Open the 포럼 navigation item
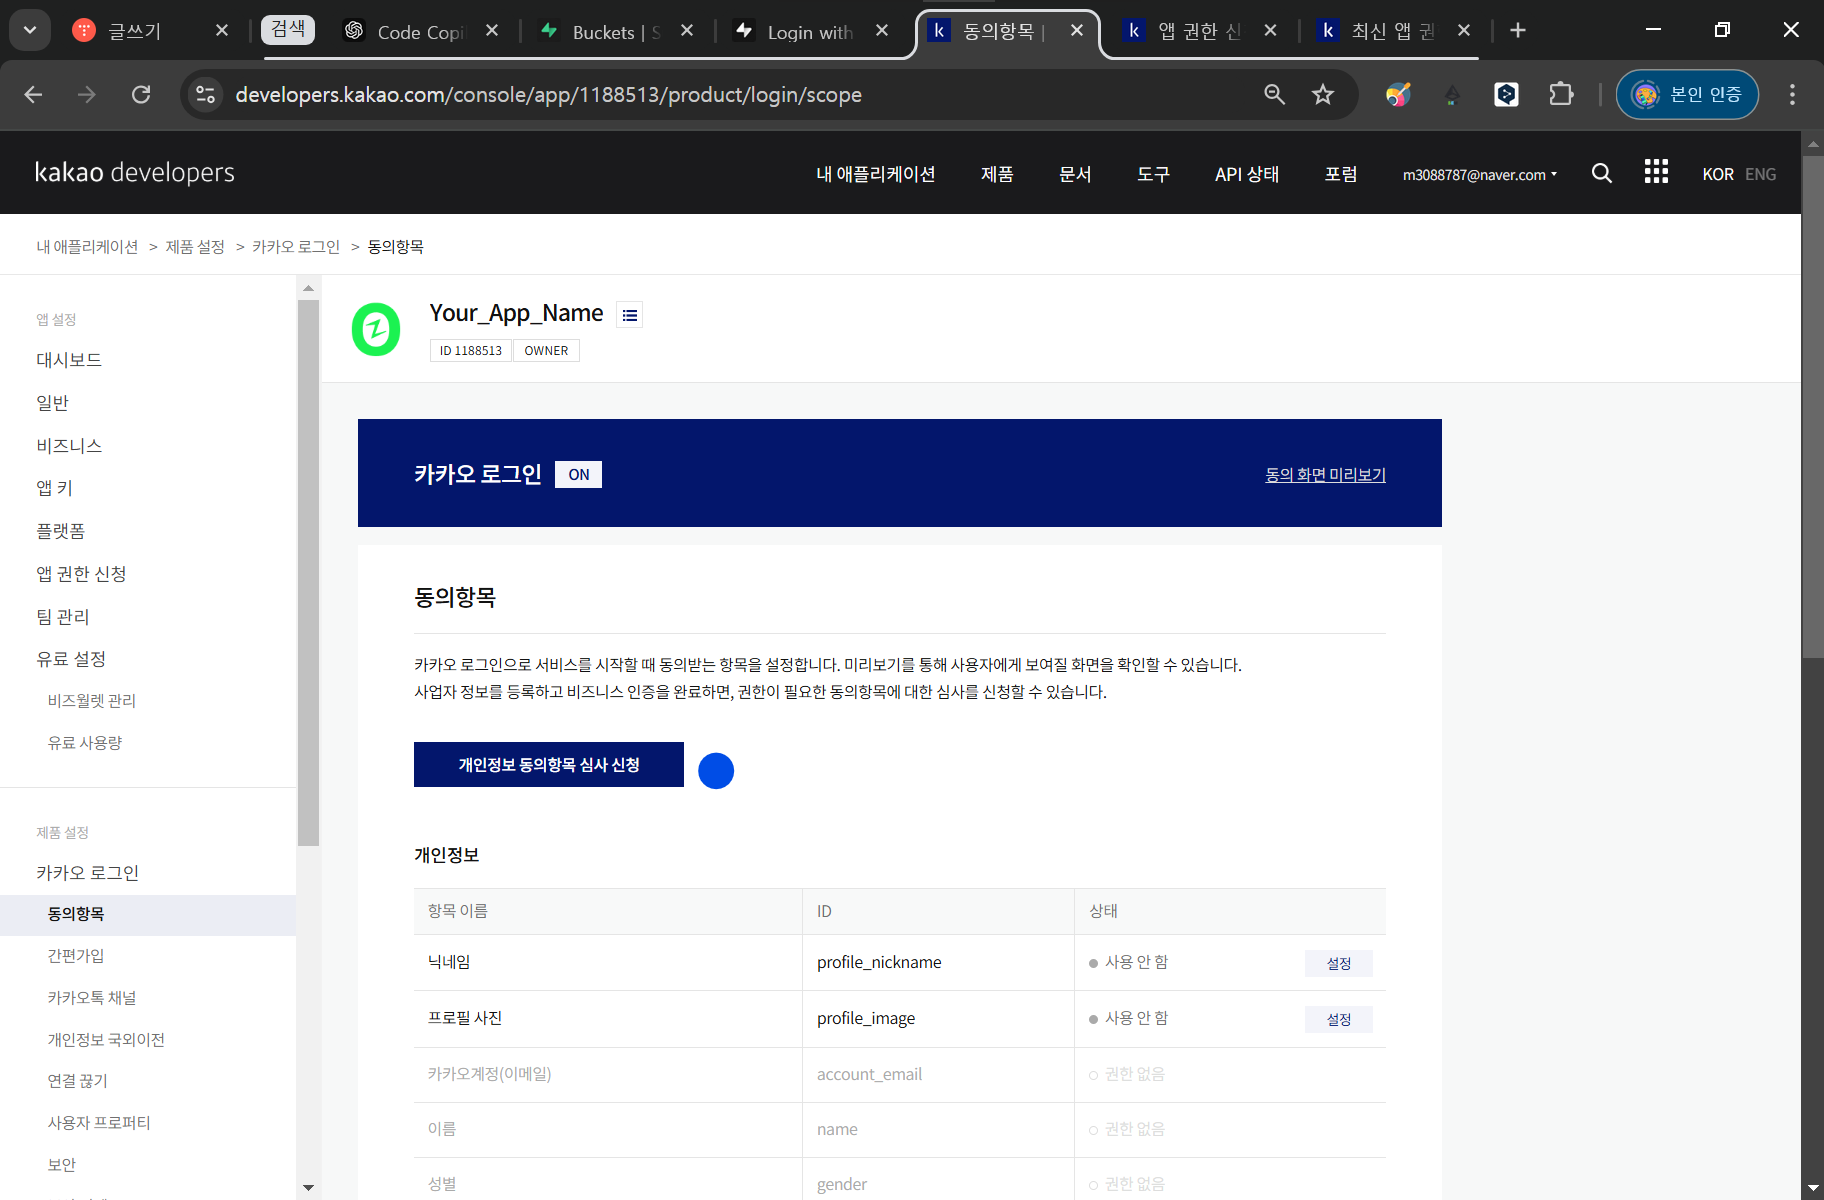This screenshot has width=1824, height=1200. (1341, 174)
